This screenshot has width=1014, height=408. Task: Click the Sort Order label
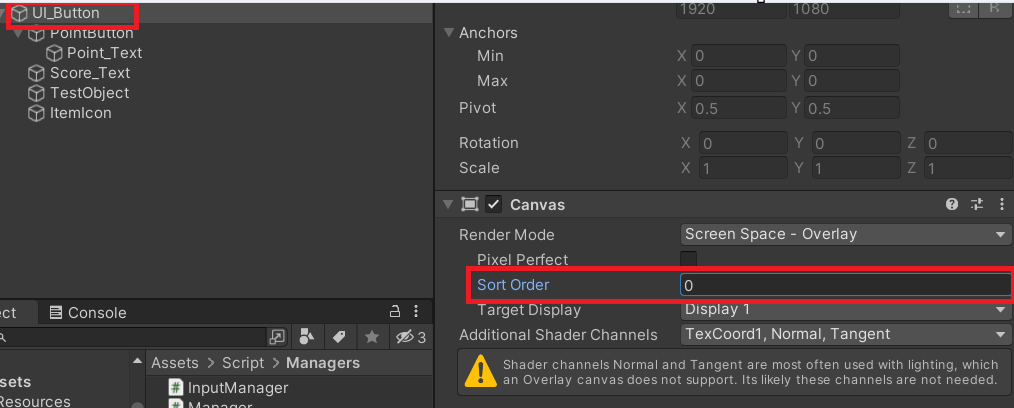(x=513, y=285)
